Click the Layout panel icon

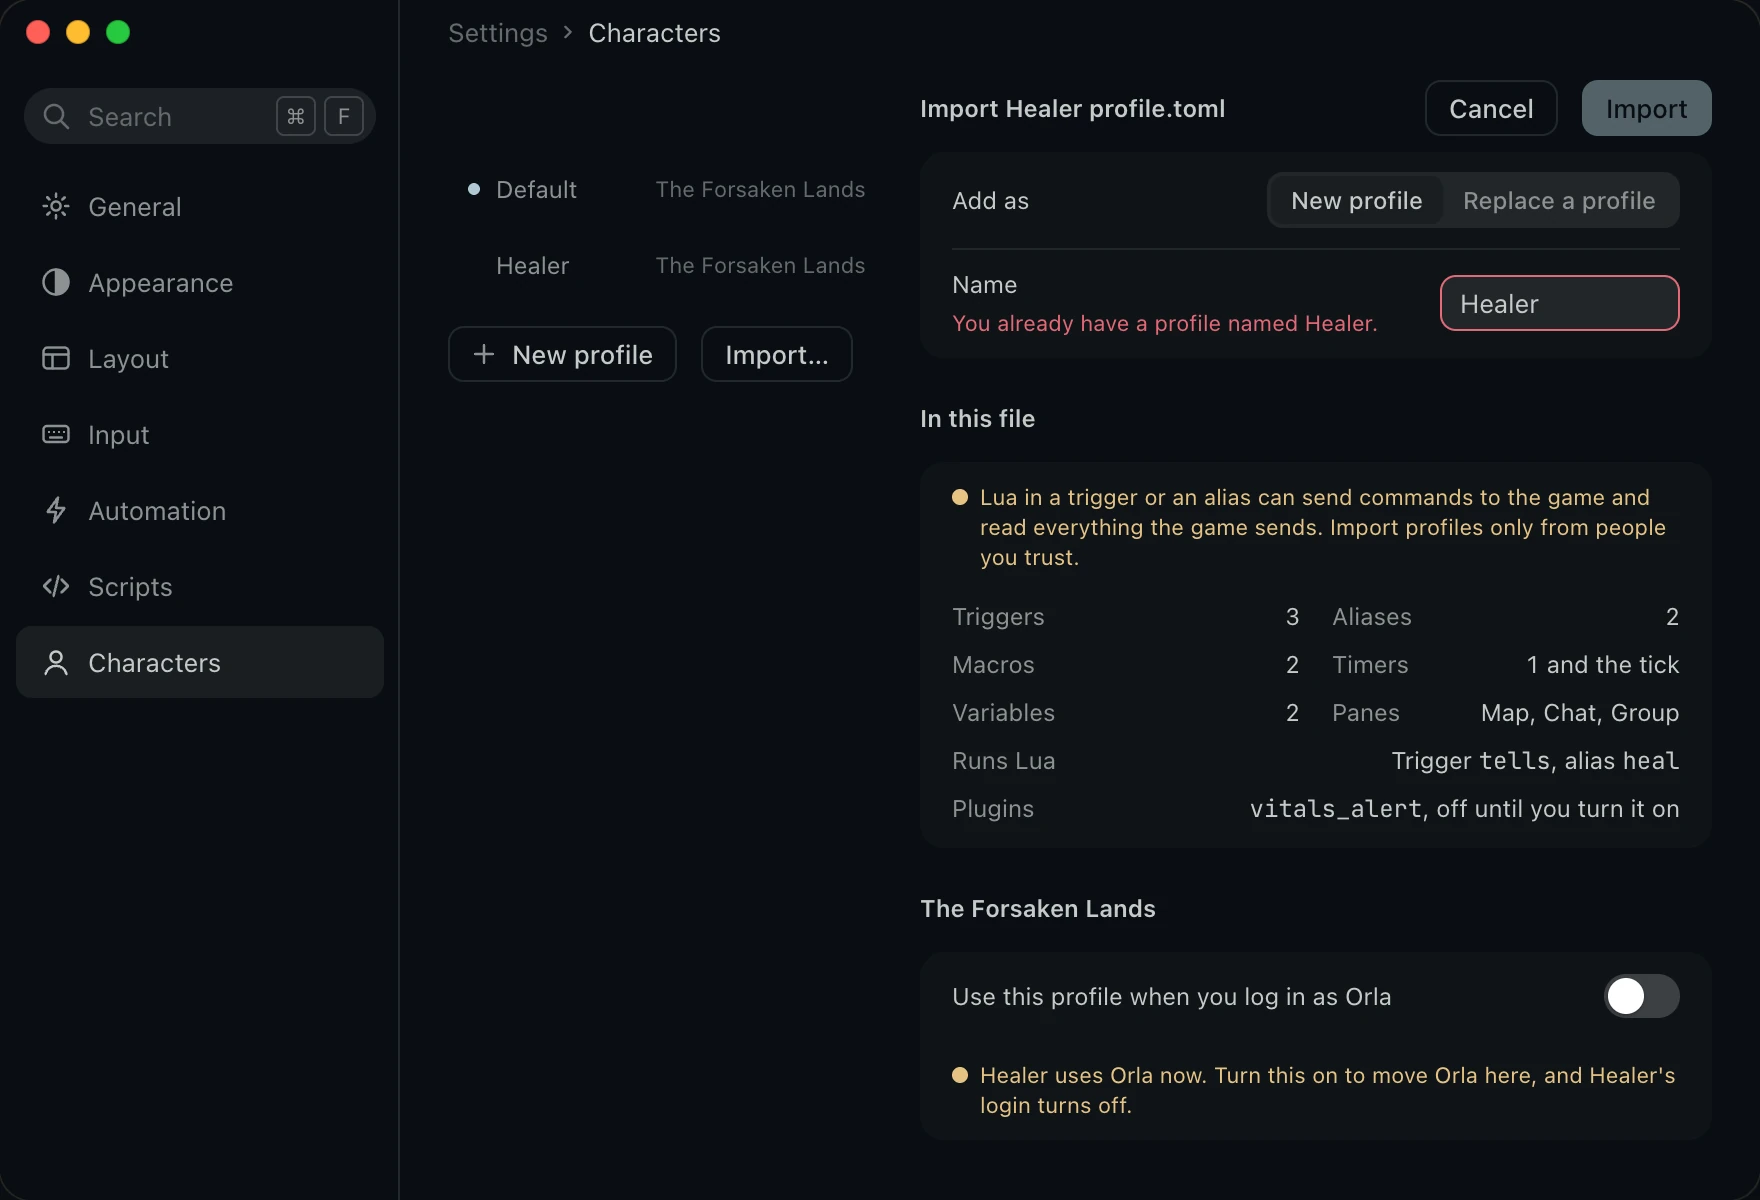click(x=56, y=358)
